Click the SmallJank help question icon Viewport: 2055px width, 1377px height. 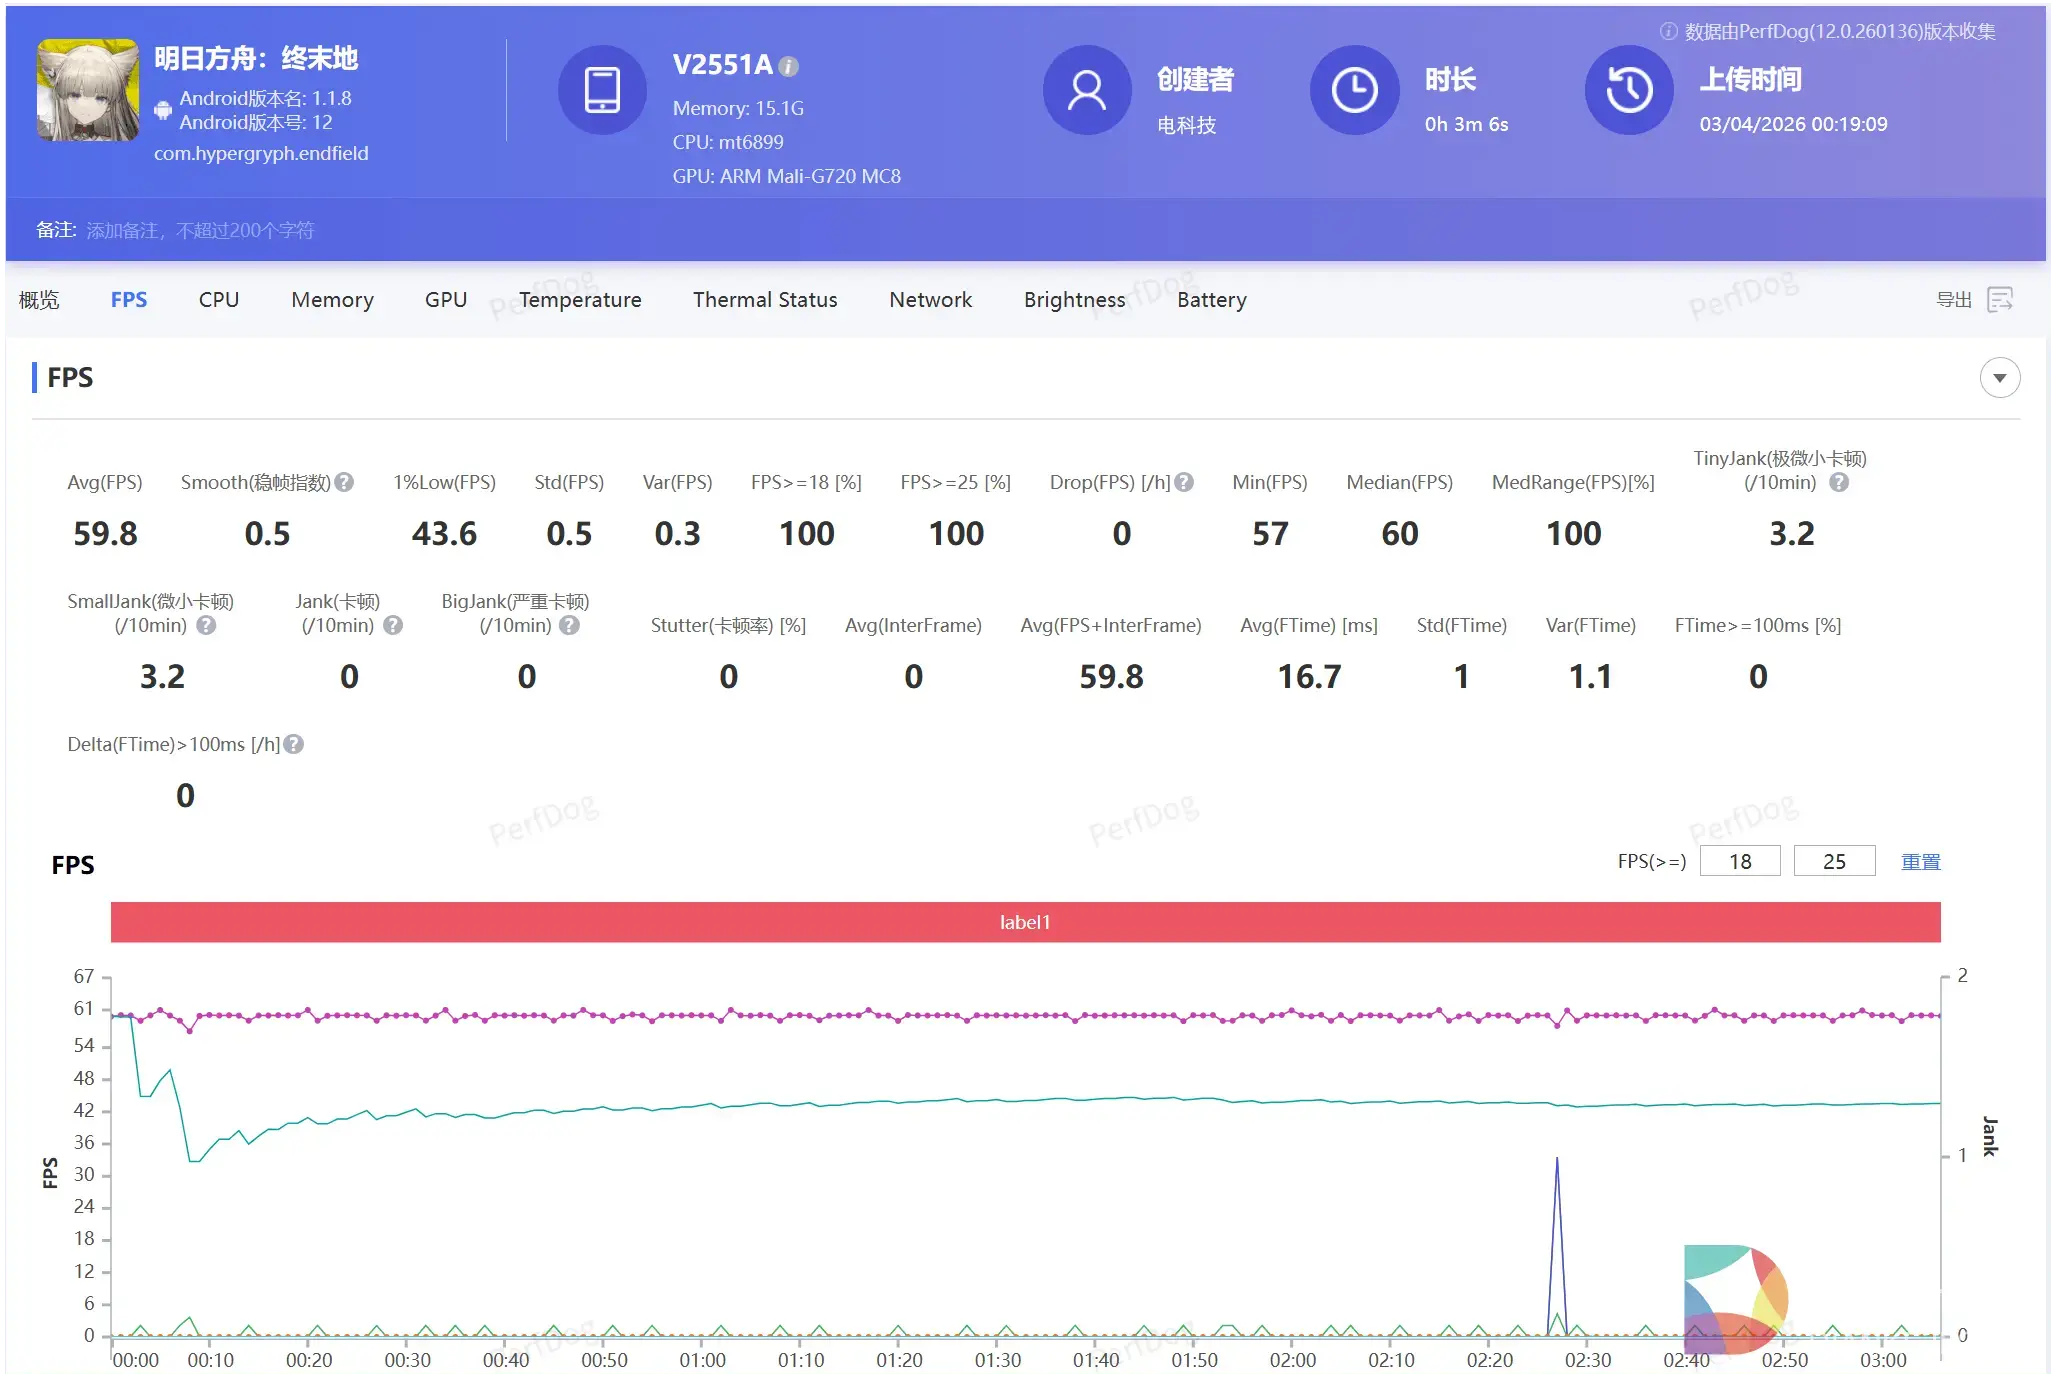(206, 625)
